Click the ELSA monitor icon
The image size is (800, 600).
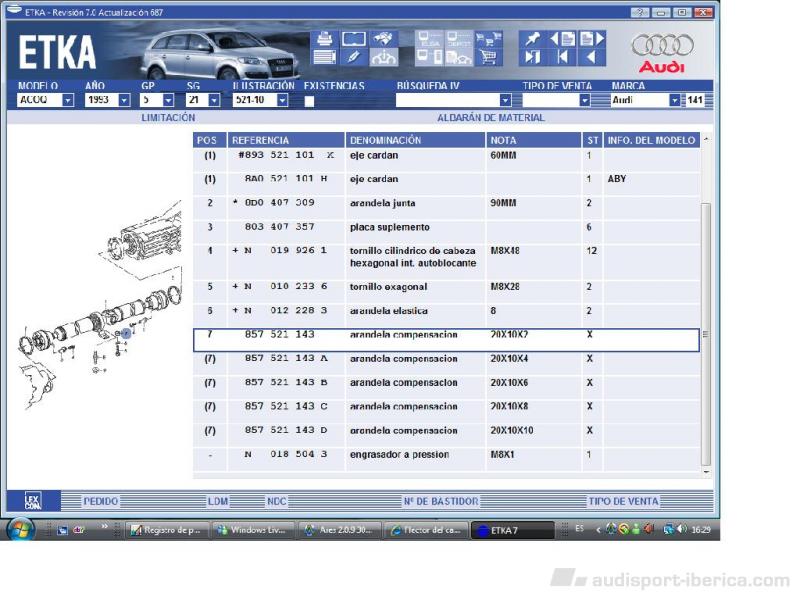[430, 39]
